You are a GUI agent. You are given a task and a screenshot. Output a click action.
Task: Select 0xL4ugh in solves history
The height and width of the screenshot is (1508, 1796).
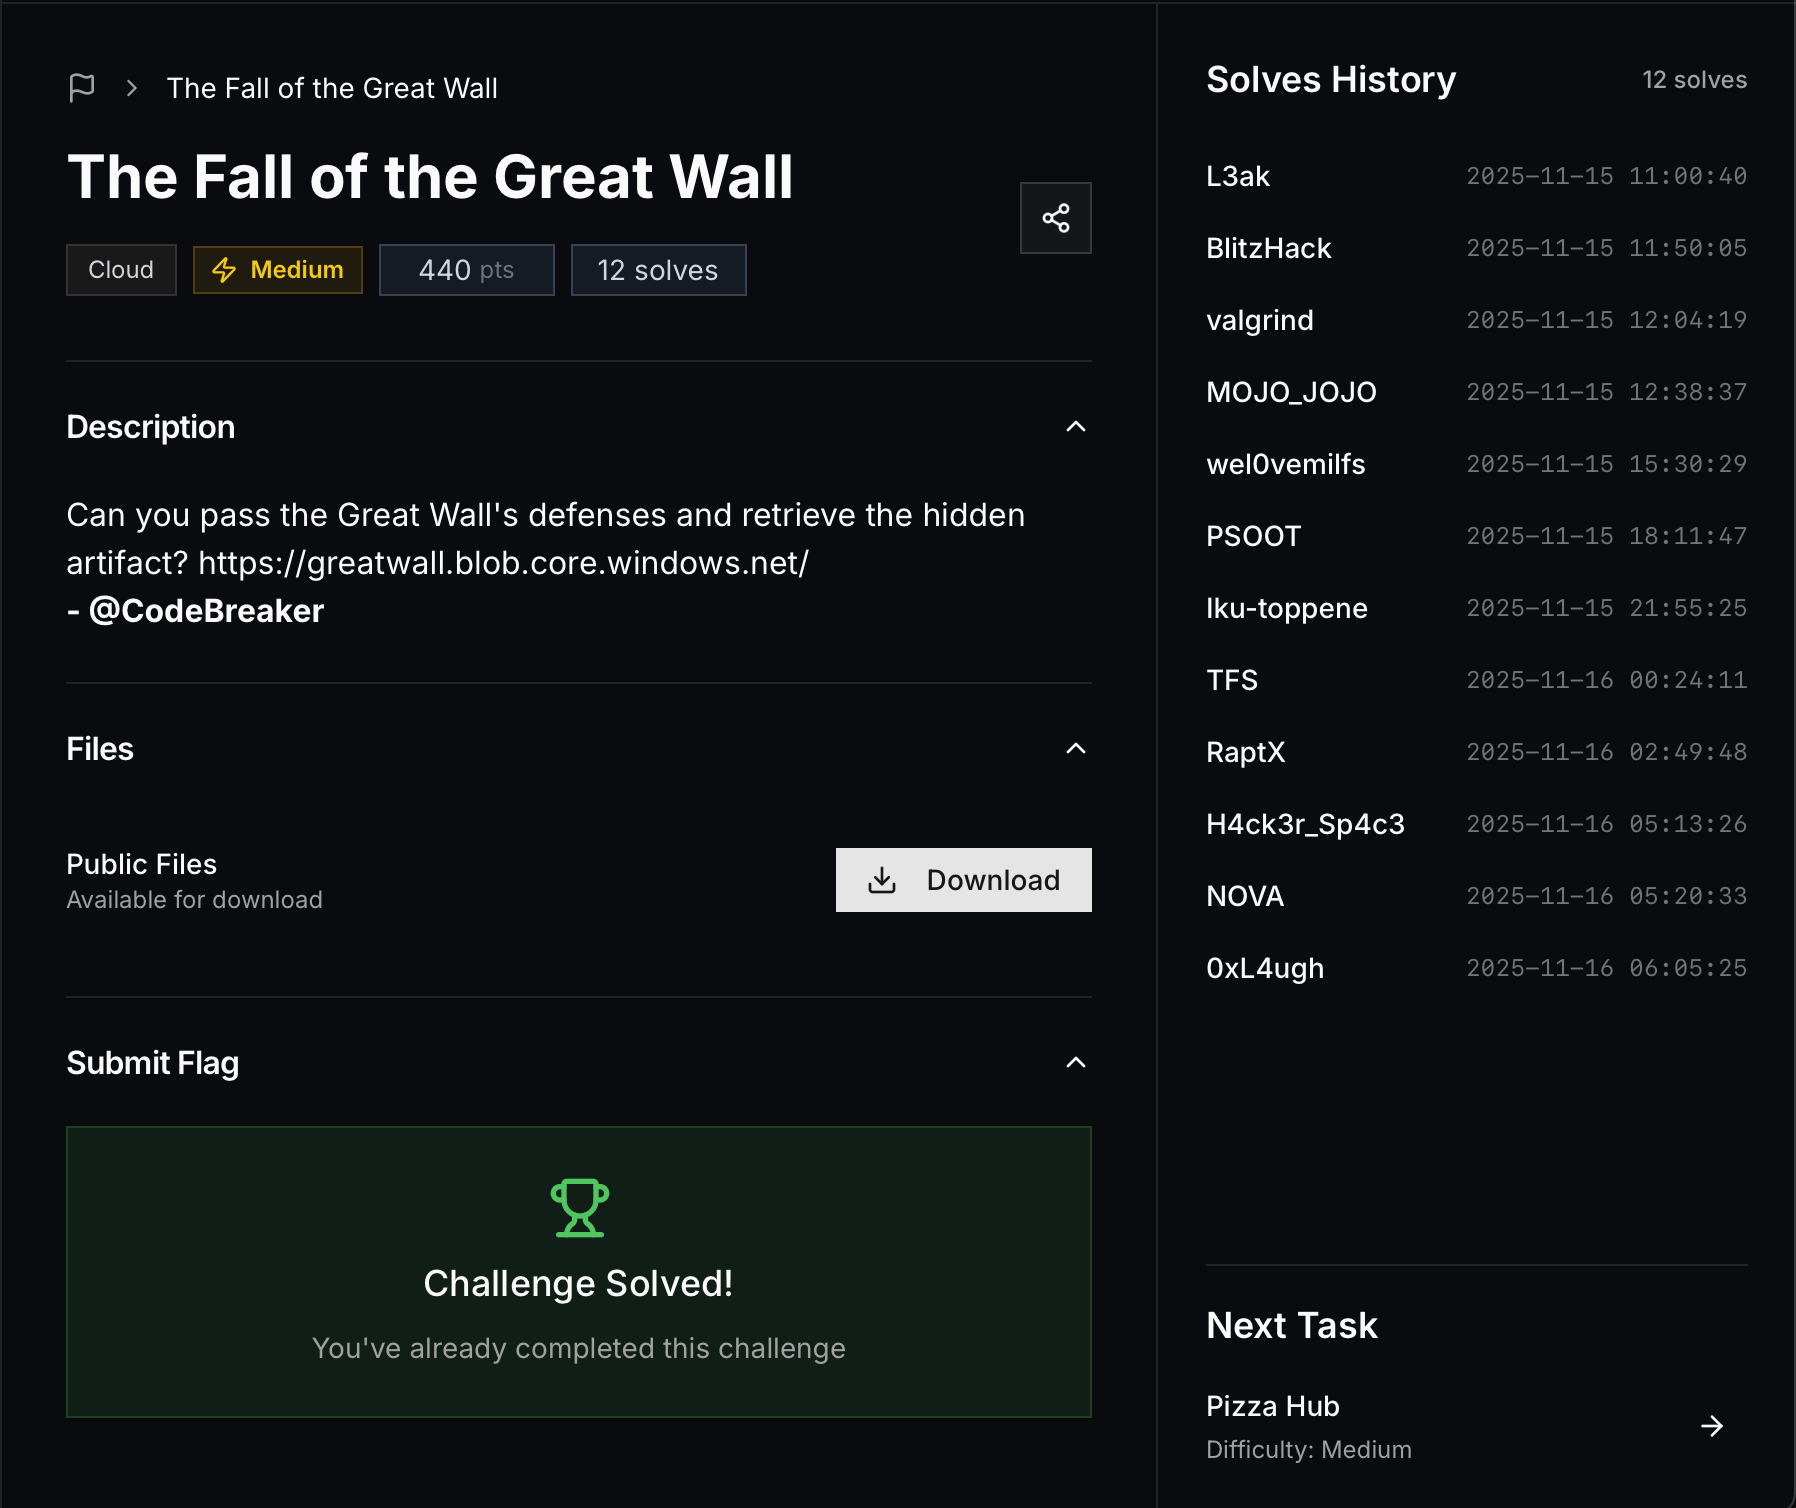[1265, 968]
